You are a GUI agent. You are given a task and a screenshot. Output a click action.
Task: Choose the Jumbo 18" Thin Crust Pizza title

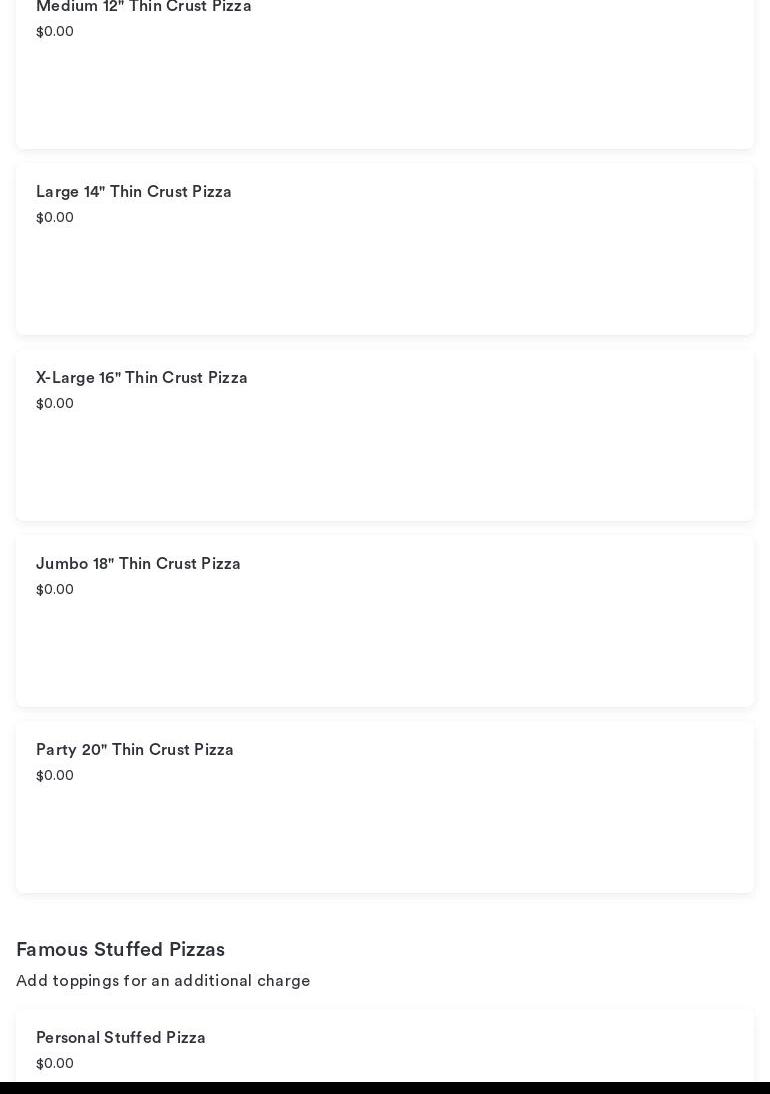pos(138,564)
